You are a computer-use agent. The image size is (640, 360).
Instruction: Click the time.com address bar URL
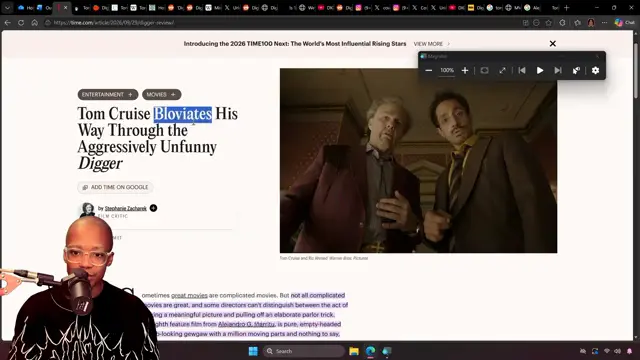(114, 23)
